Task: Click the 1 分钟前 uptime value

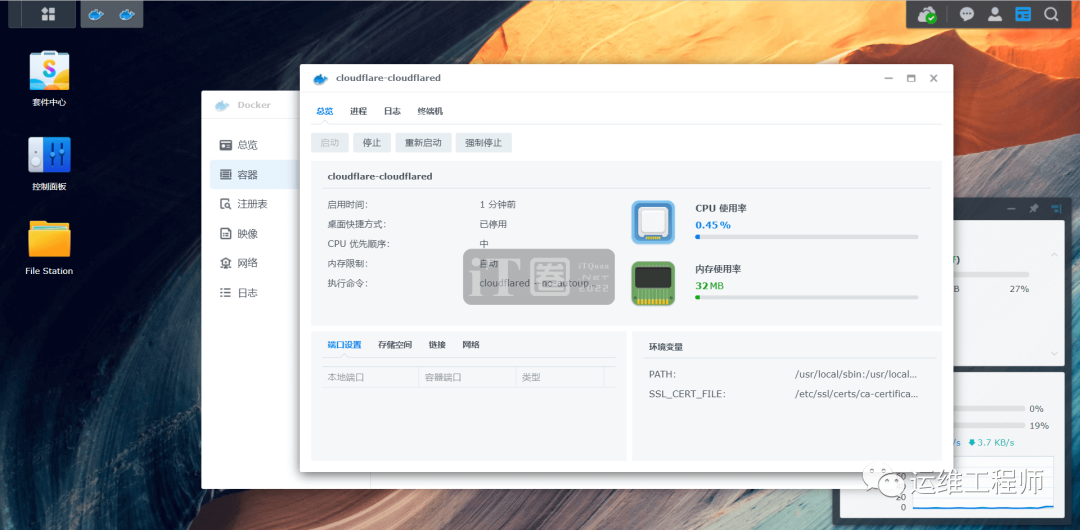Action: (497, 205)
